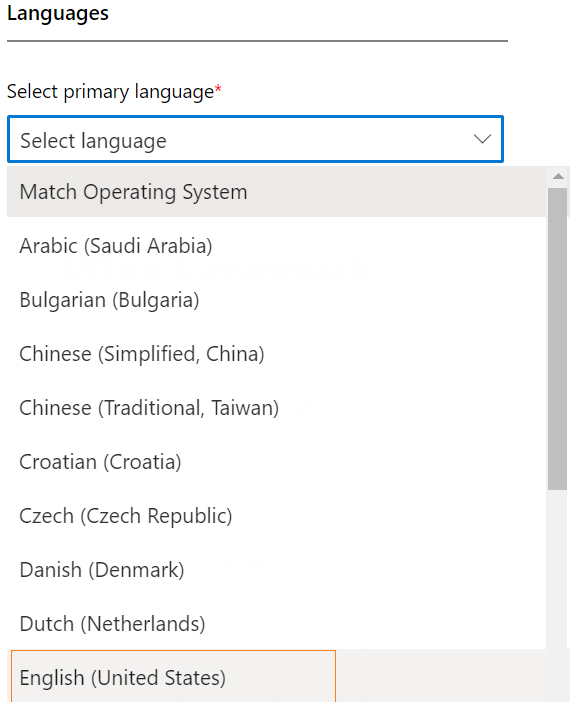Select English (United States)
Viewport: 580px width, 702px height.
click(x=173, y=677)
